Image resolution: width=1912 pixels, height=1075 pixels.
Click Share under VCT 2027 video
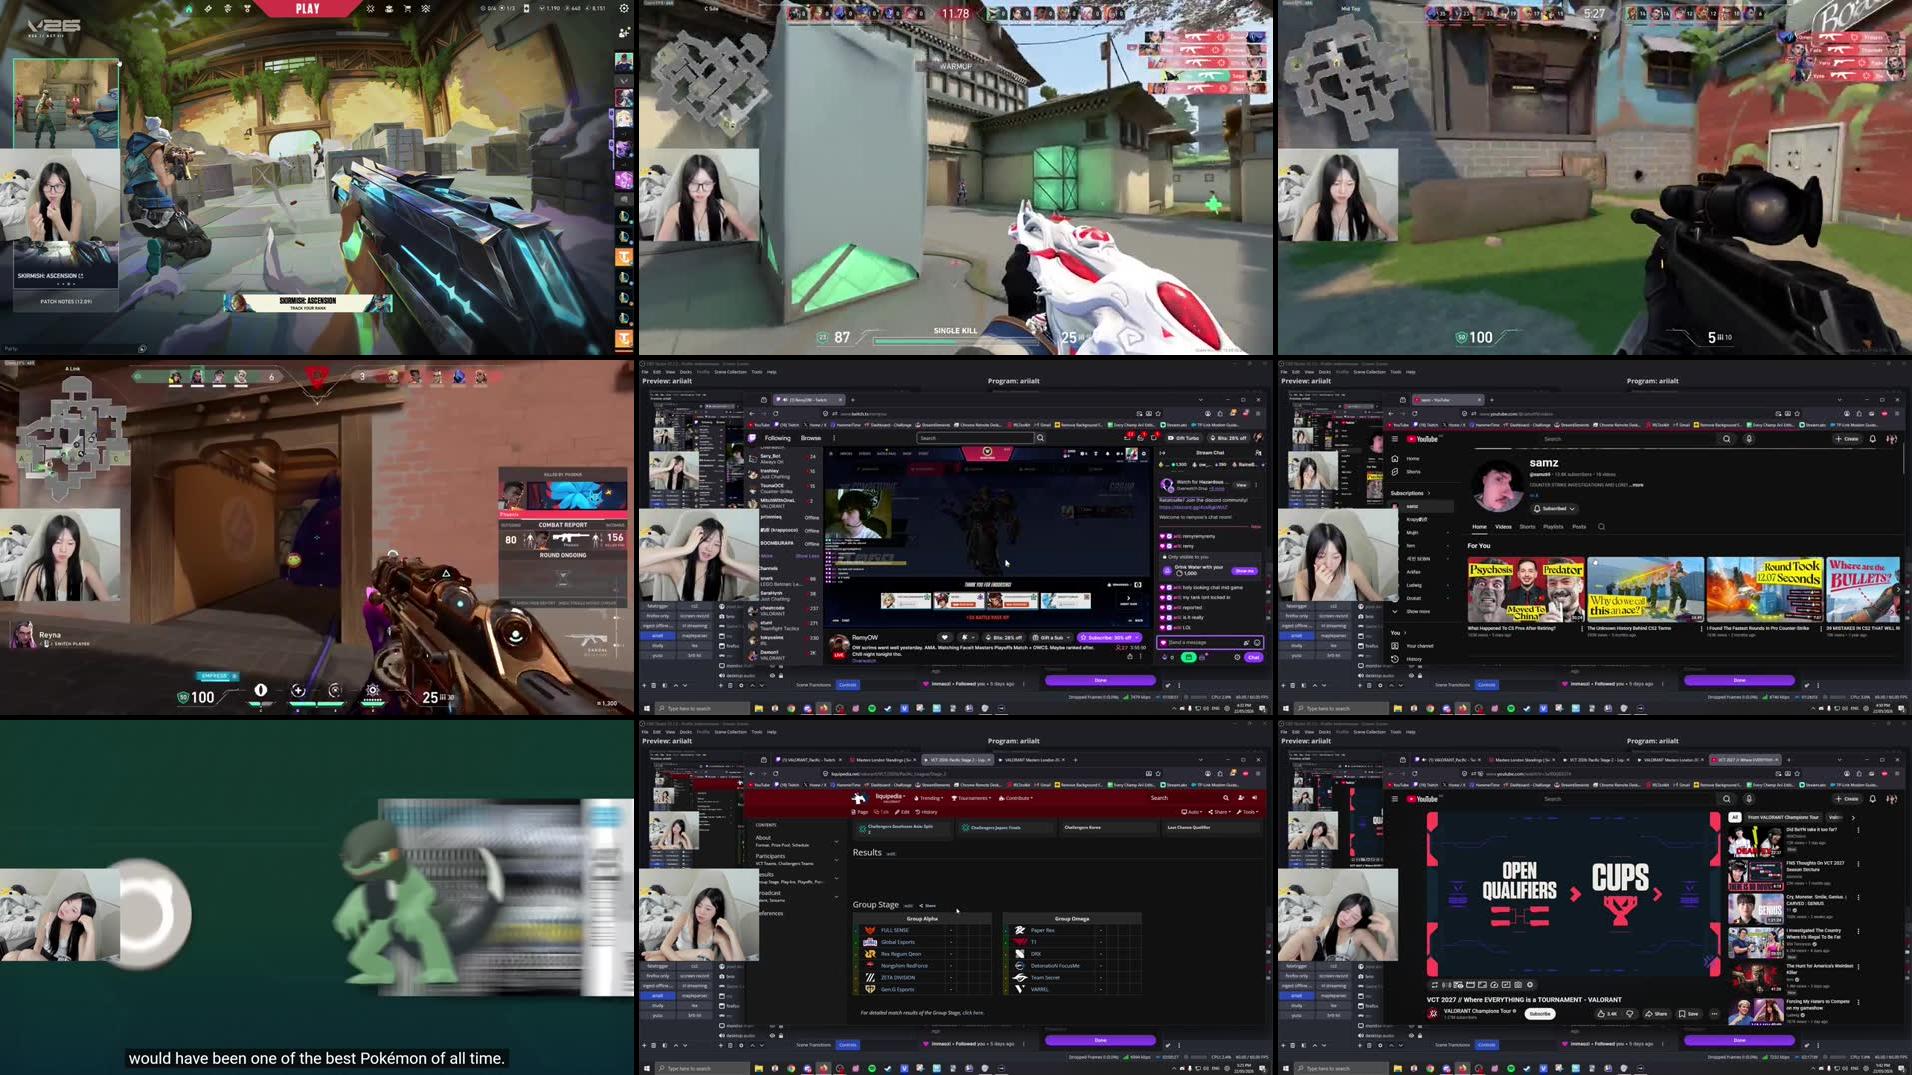[x=1656, y=1014]
